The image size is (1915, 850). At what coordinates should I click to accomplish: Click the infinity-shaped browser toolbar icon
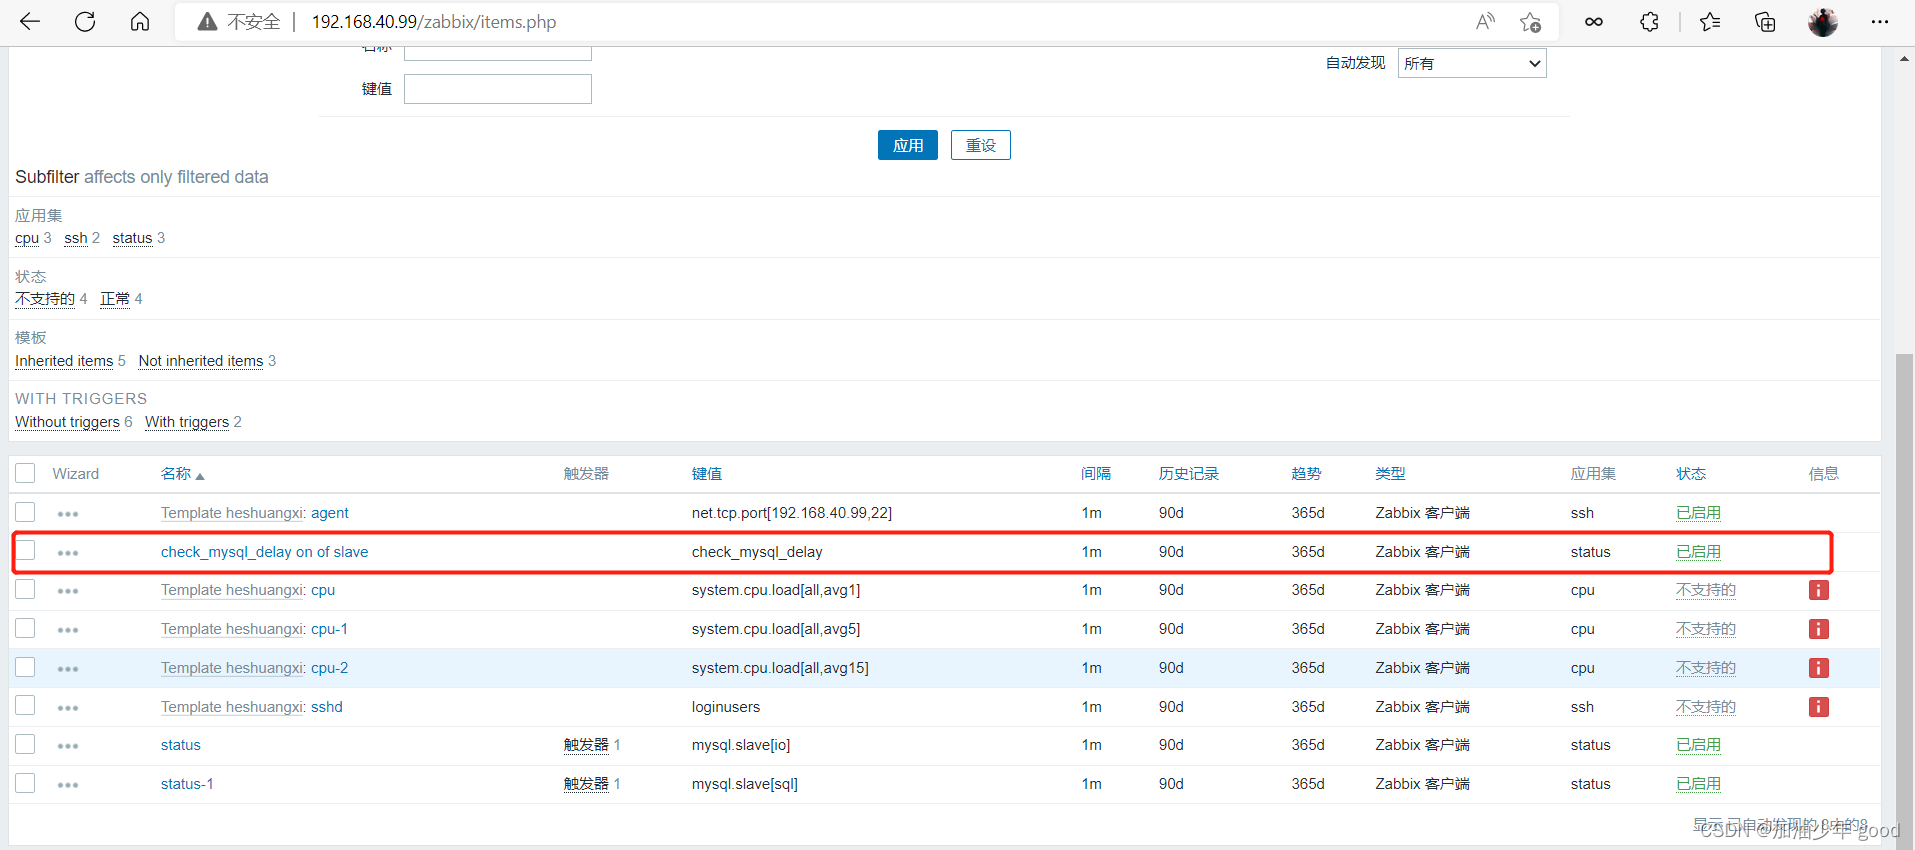coord(1594,21)
